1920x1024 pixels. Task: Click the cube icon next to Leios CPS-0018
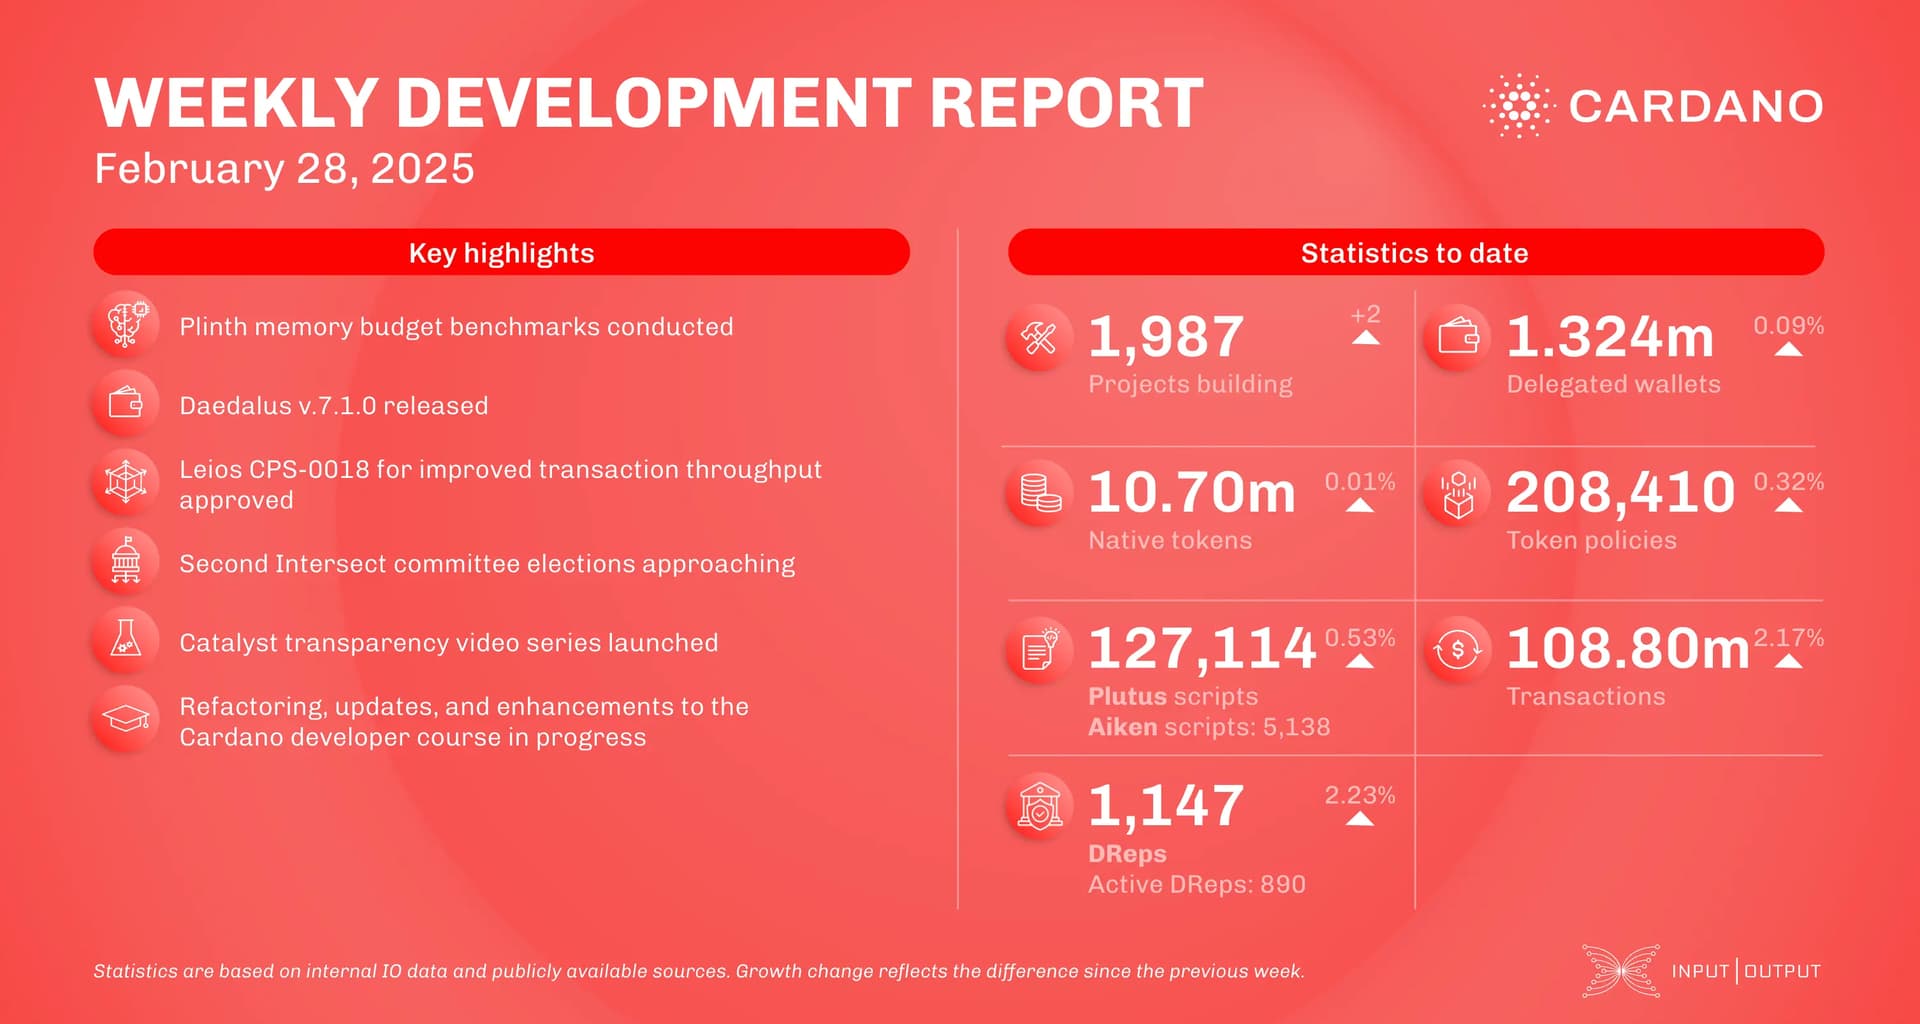coord(126,483)
